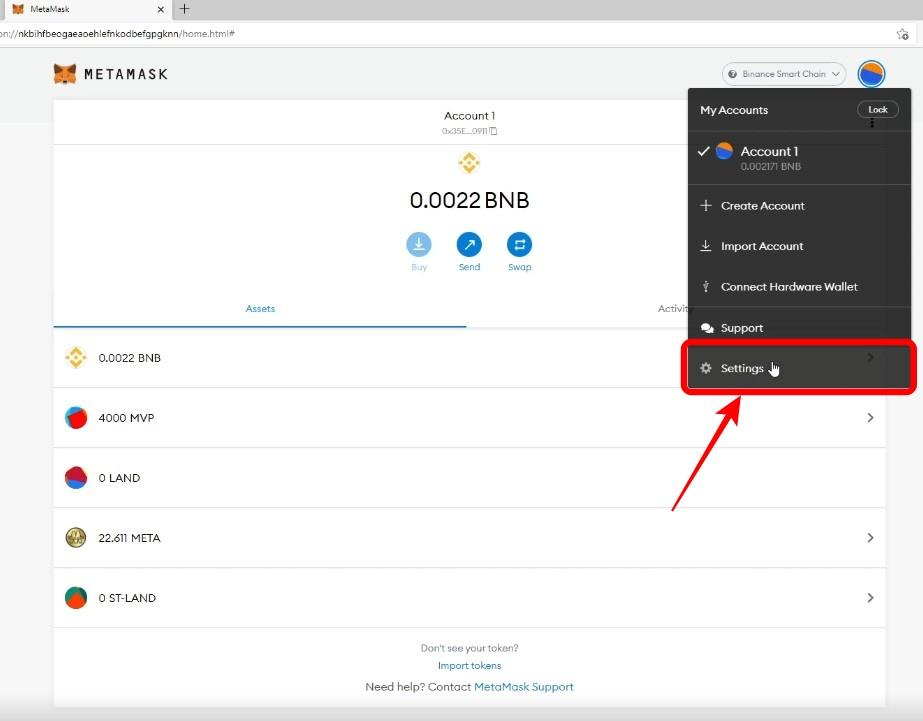Select Import Account menu entry
The height and width of the screenshot is (721, 923).
(799, 246)
